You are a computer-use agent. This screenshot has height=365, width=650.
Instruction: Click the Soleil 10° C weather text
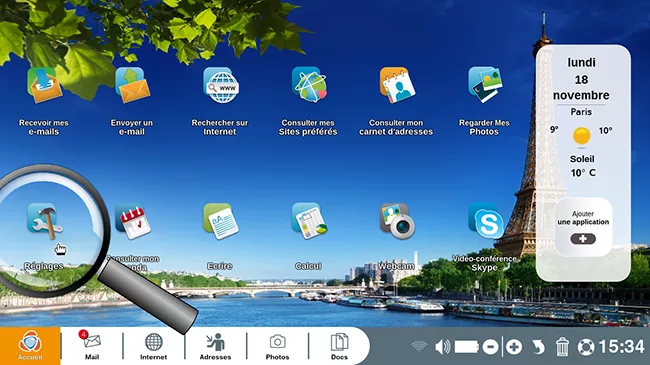(x=582, y=166)
